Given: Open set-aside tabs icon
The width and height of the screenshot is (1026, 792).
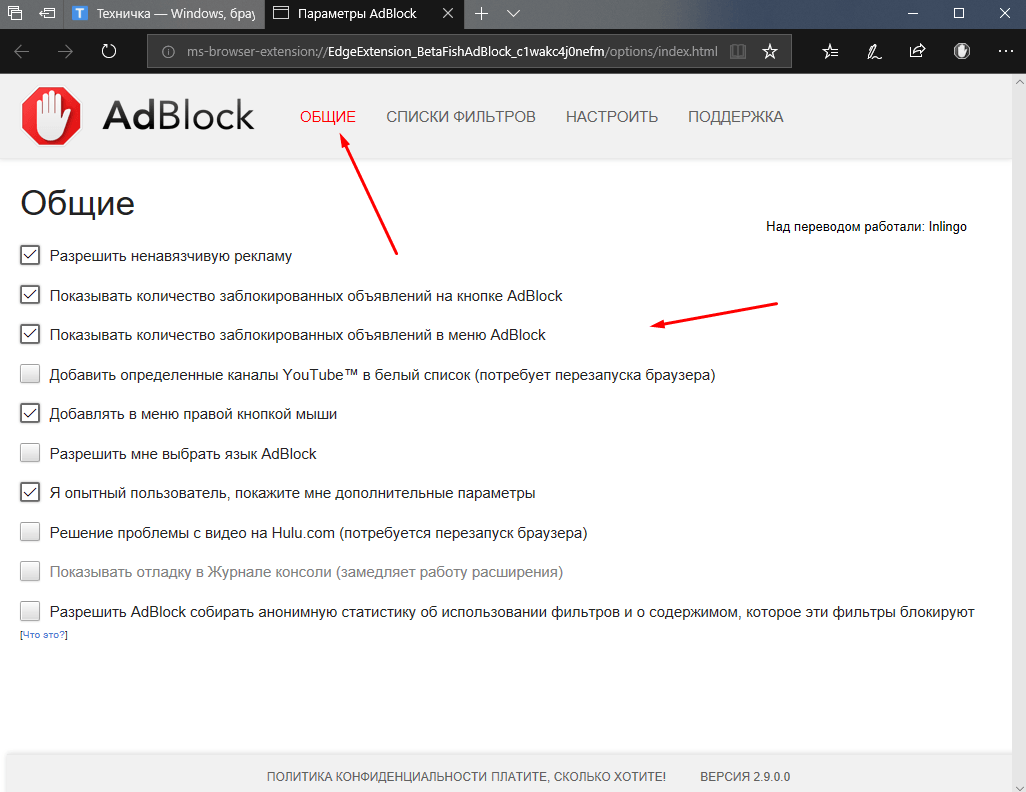Looking at the screenshot, I should [x=14, y=12].
